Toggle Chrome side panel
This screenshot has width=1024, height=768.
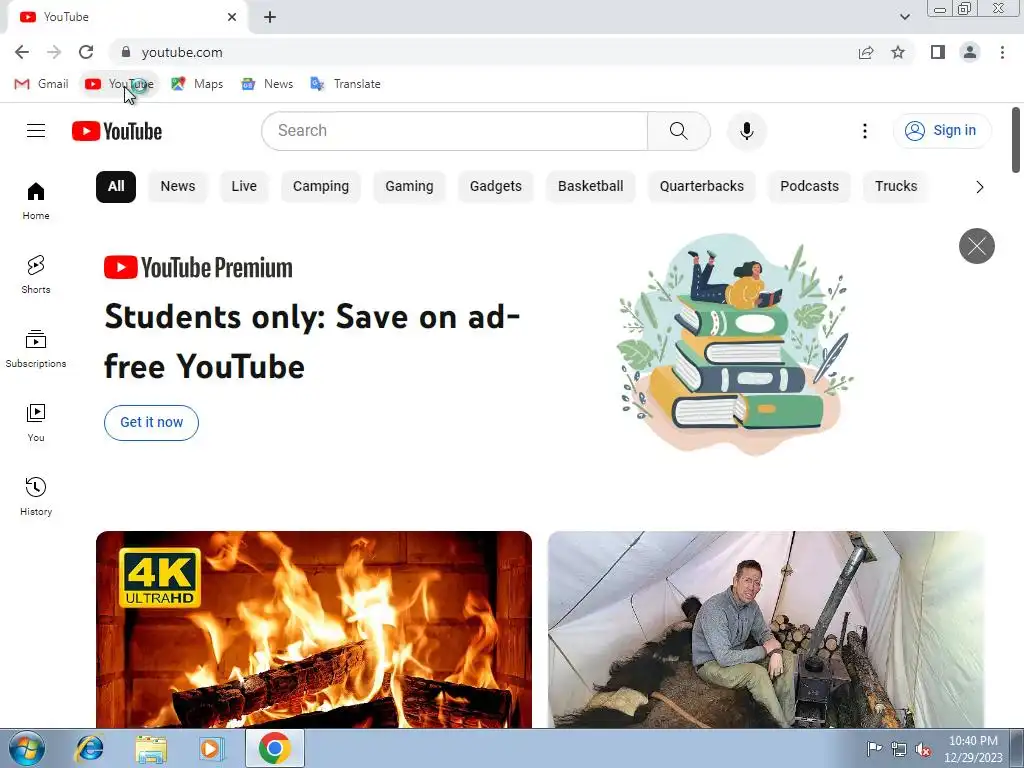(x=938, y=52)
